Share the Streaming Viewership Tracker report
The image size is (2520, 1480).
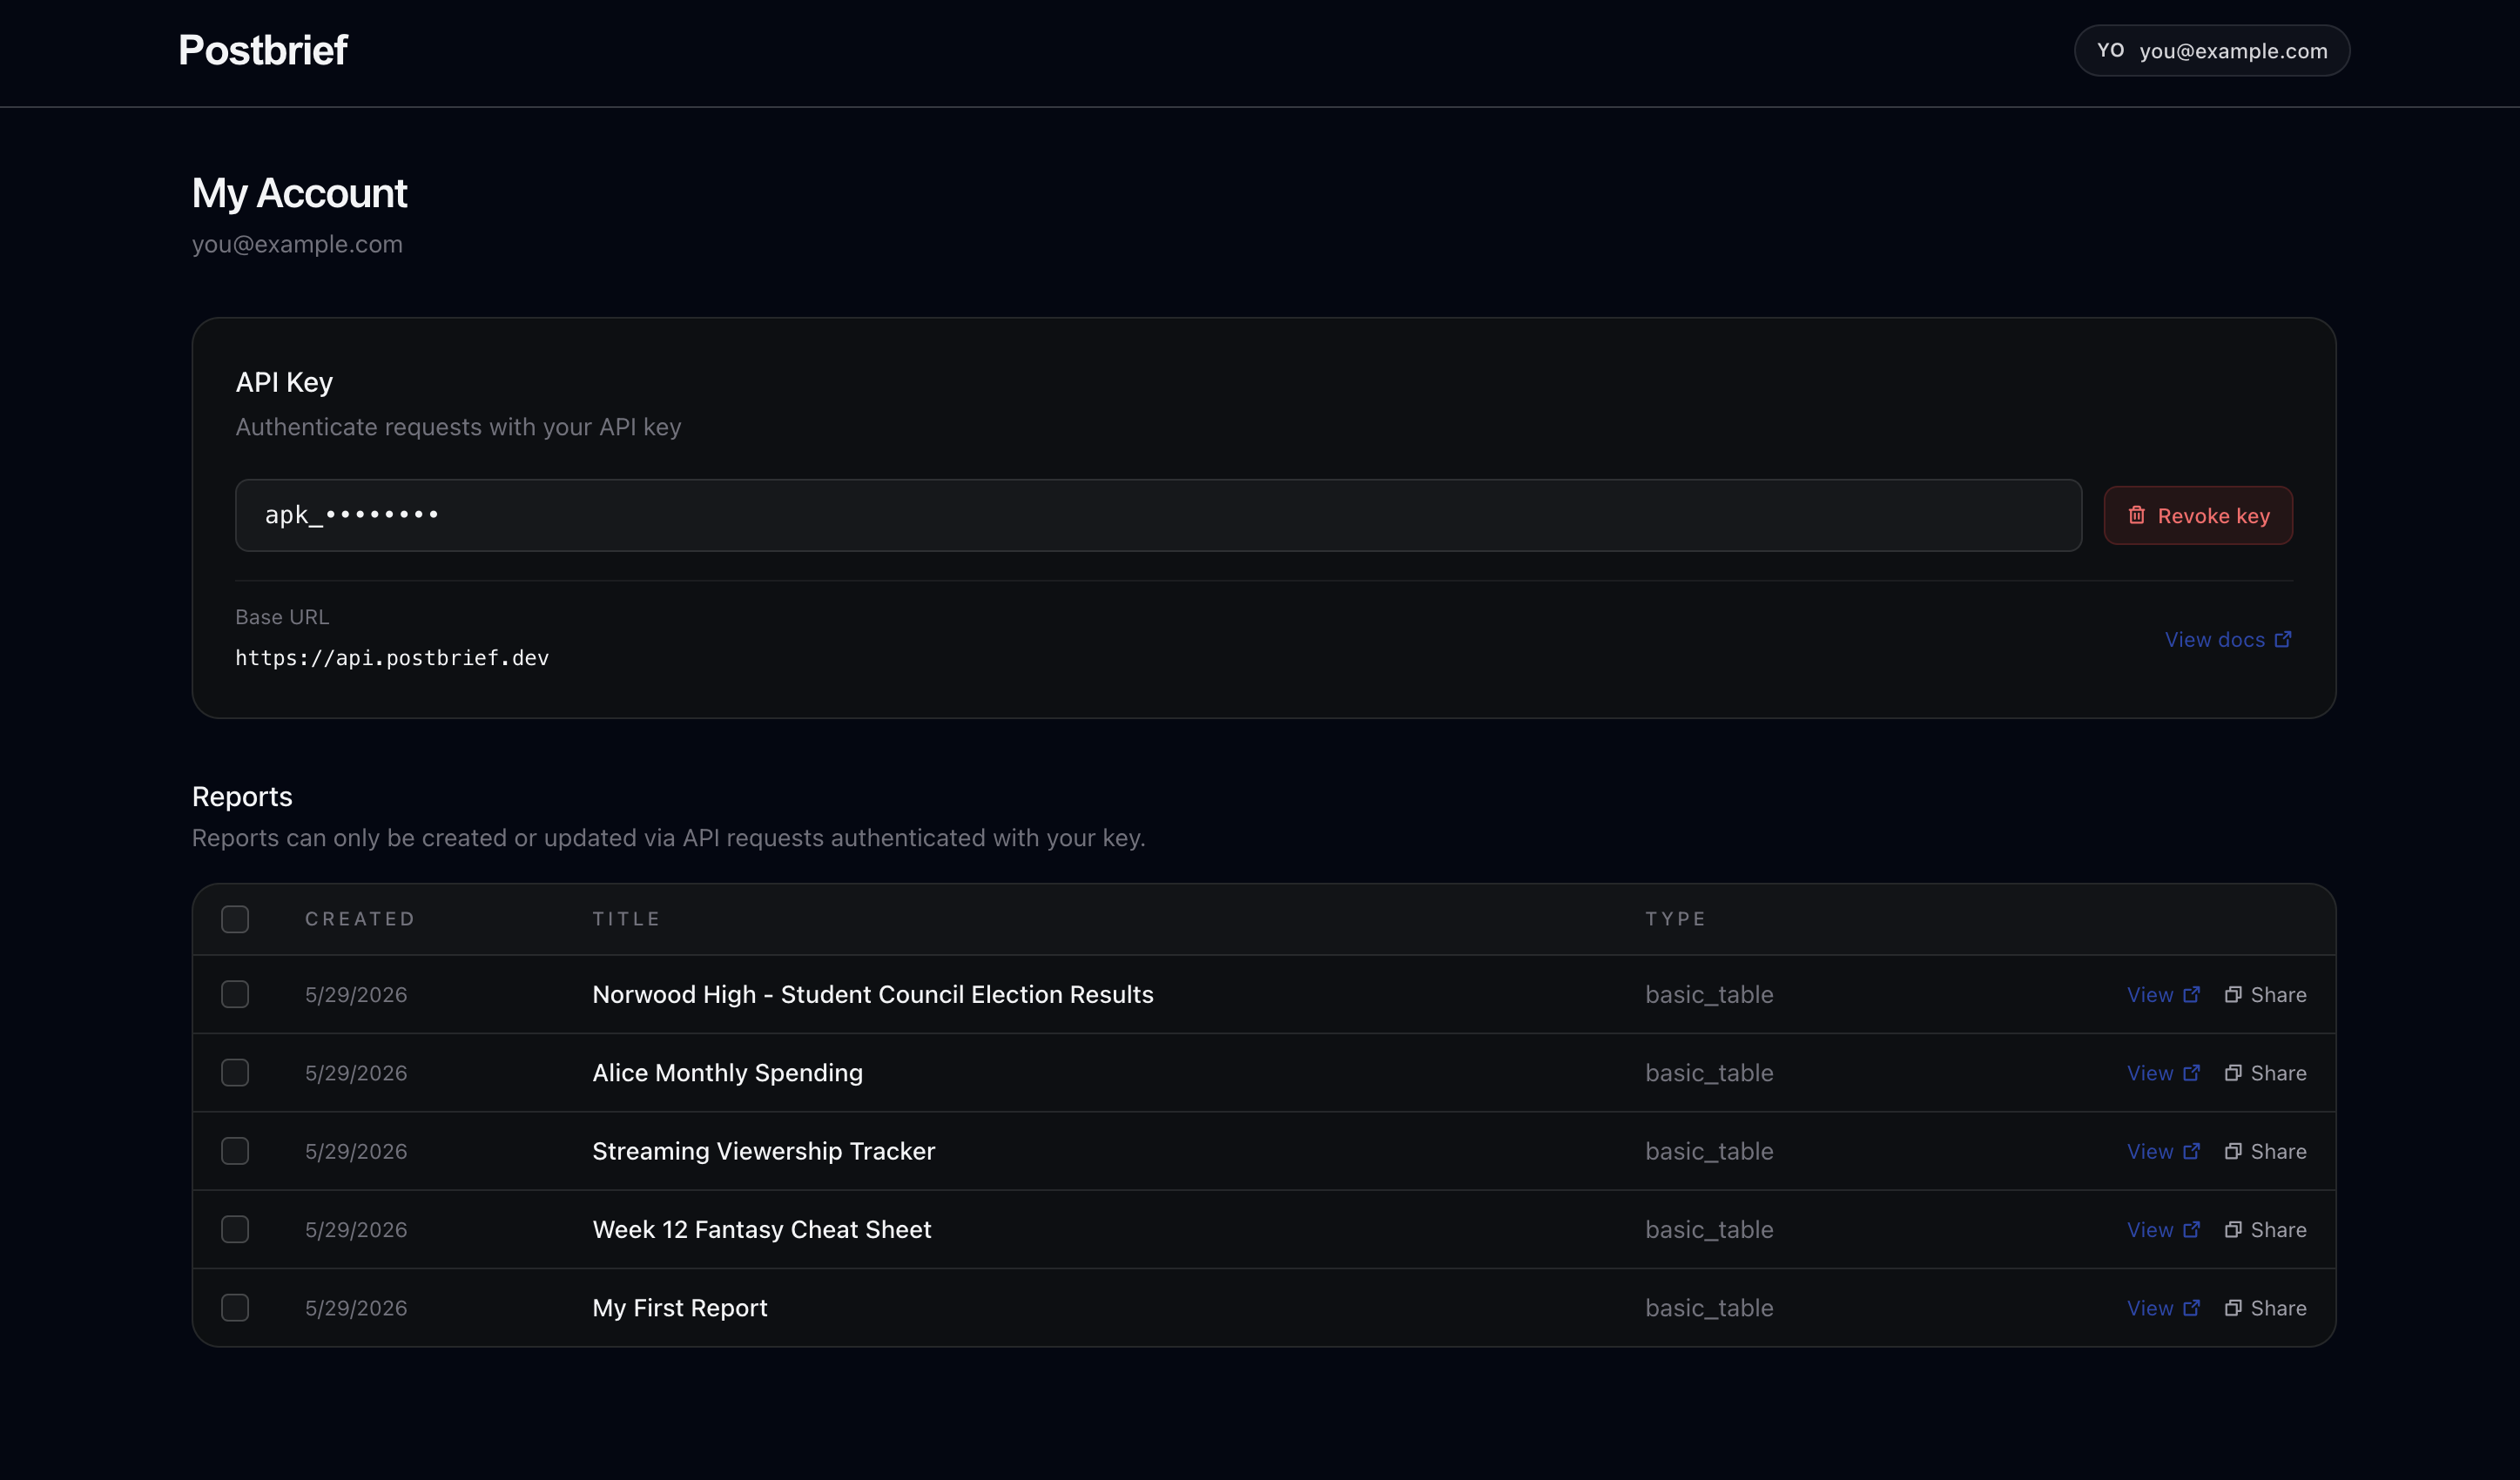2265,1152
